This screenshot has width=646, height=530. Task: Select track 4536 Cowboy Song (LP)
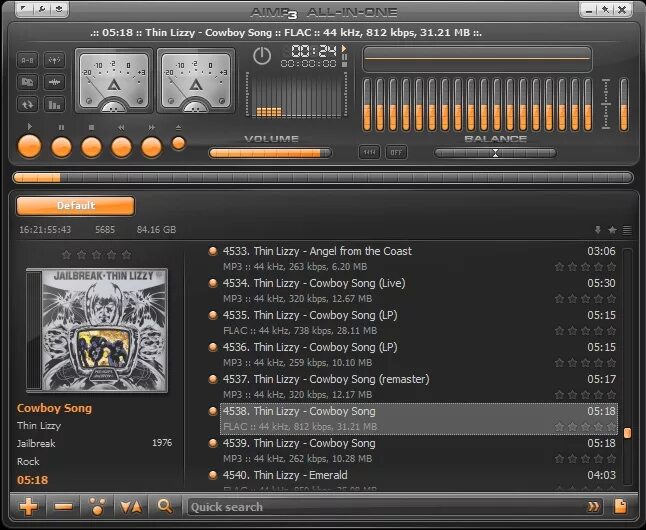419,355
